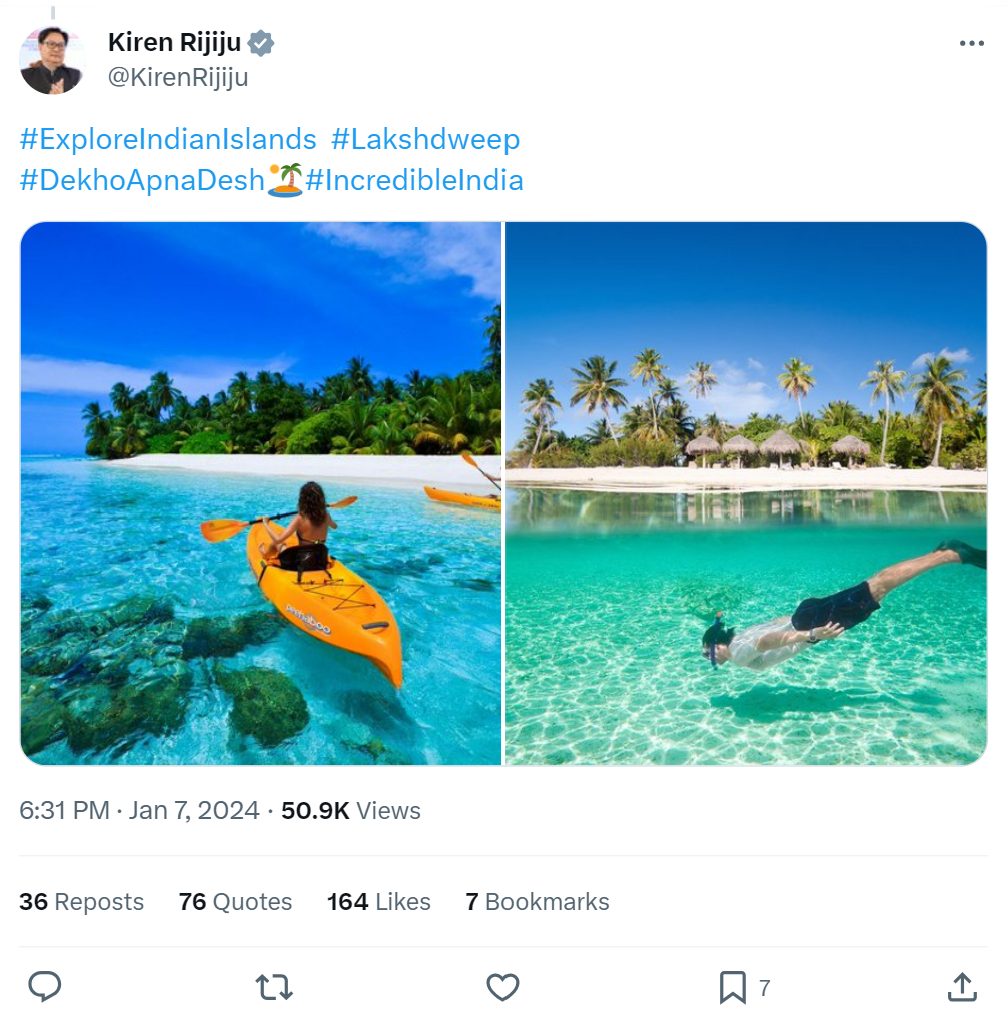1008x1026 pixels.
Task: Click the @KirenRijiju handle
Action: 178,77
